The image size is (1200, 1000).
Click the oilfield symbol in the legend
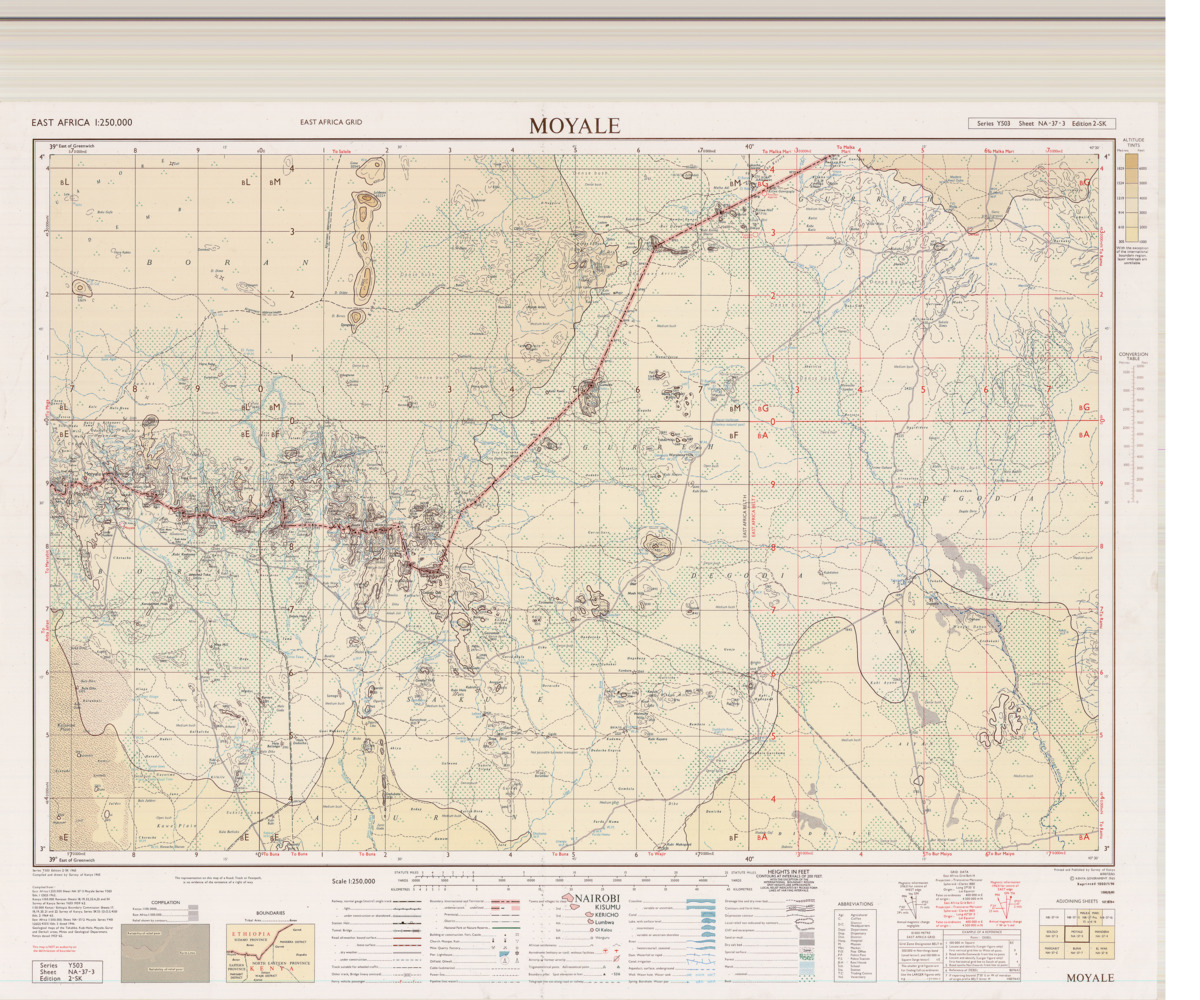[x=505, y=960]
